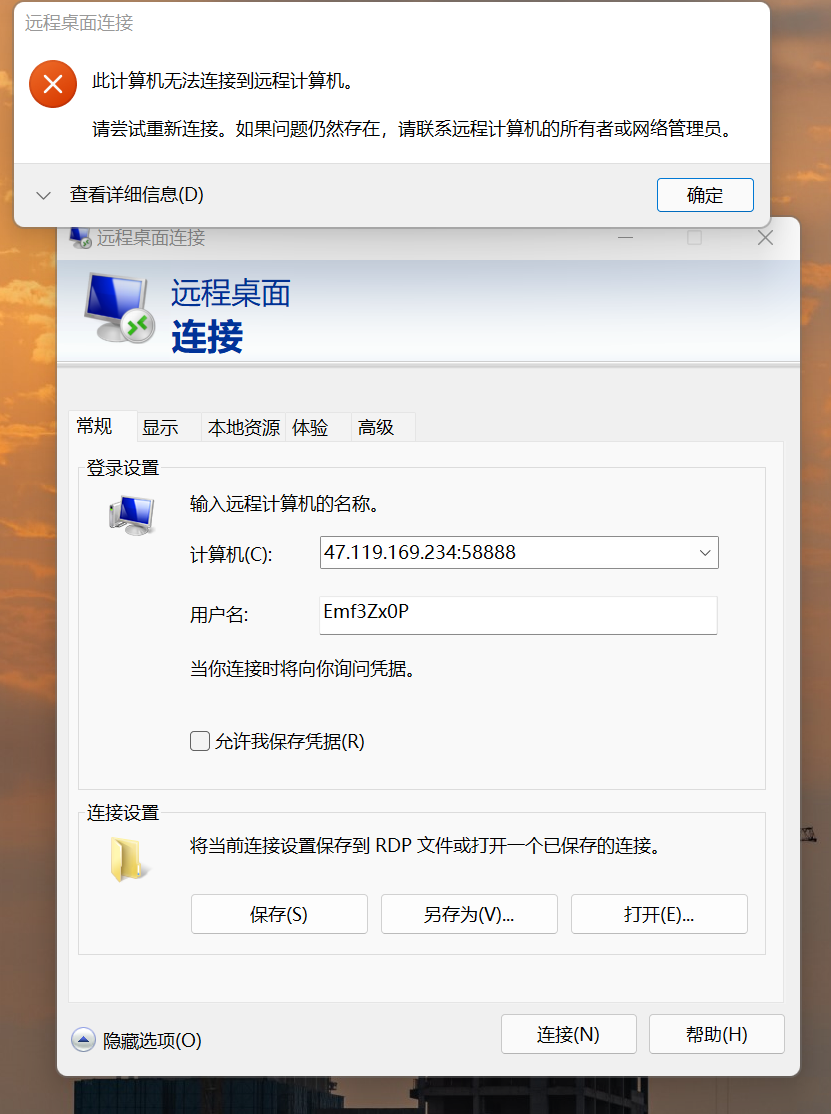This screenshot has height=1114, width=831.
Task: Click the 登录设置 group label
Action: [123, 468]
